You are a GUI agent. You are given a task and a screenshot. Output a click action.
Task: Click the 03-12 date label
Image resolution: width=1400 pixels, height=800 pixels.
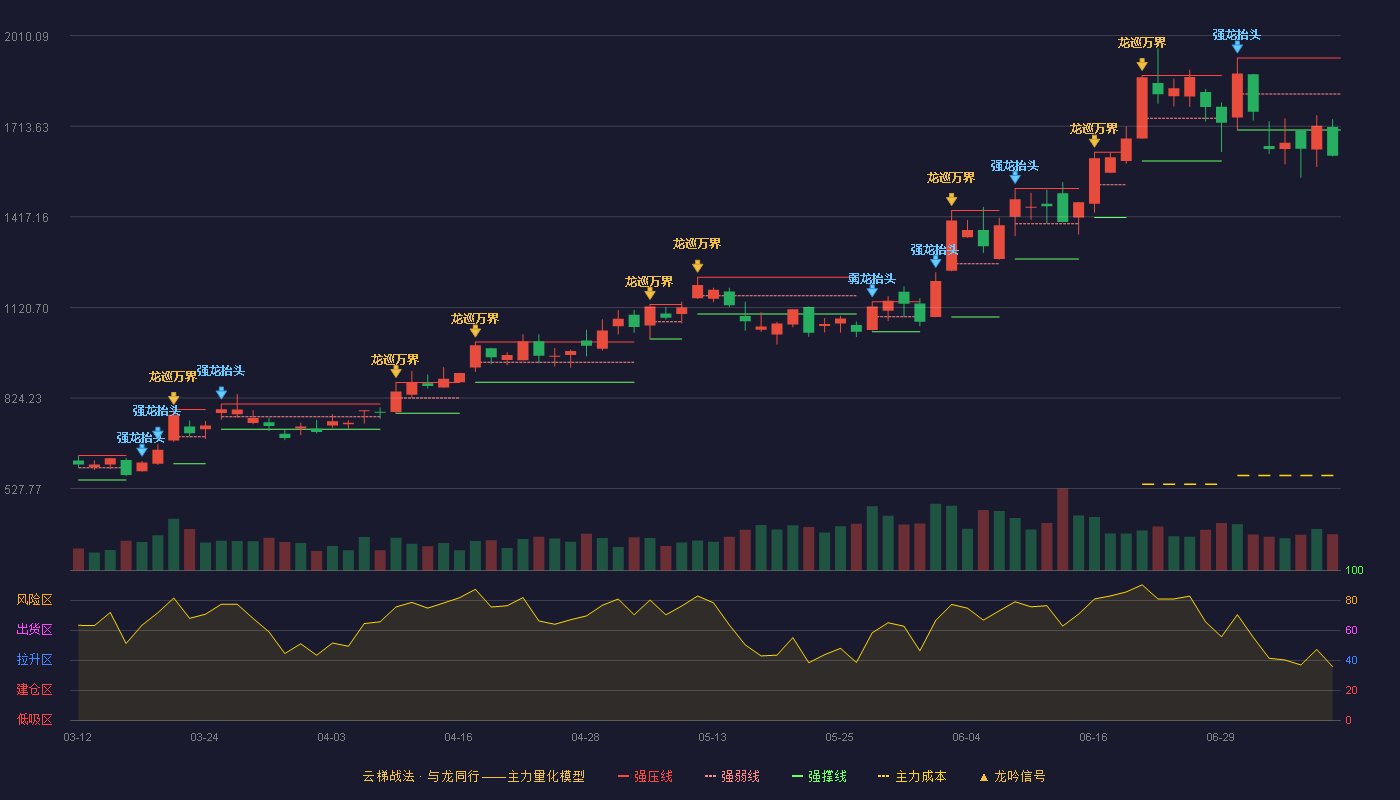(x=77, y=737)
